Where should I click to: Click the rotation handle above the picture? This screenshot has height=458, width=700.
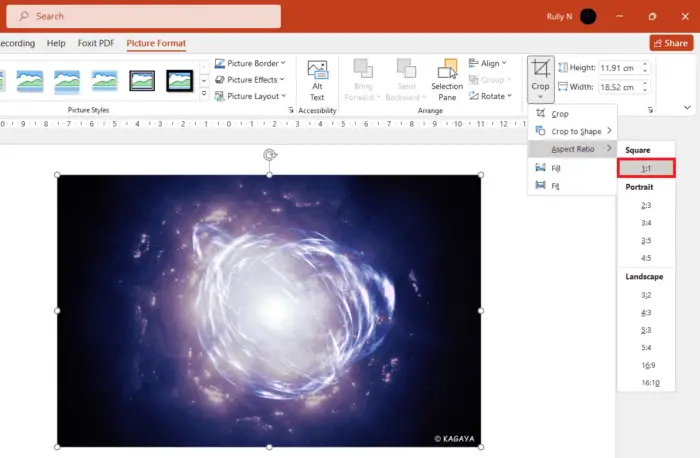[270, 155]
